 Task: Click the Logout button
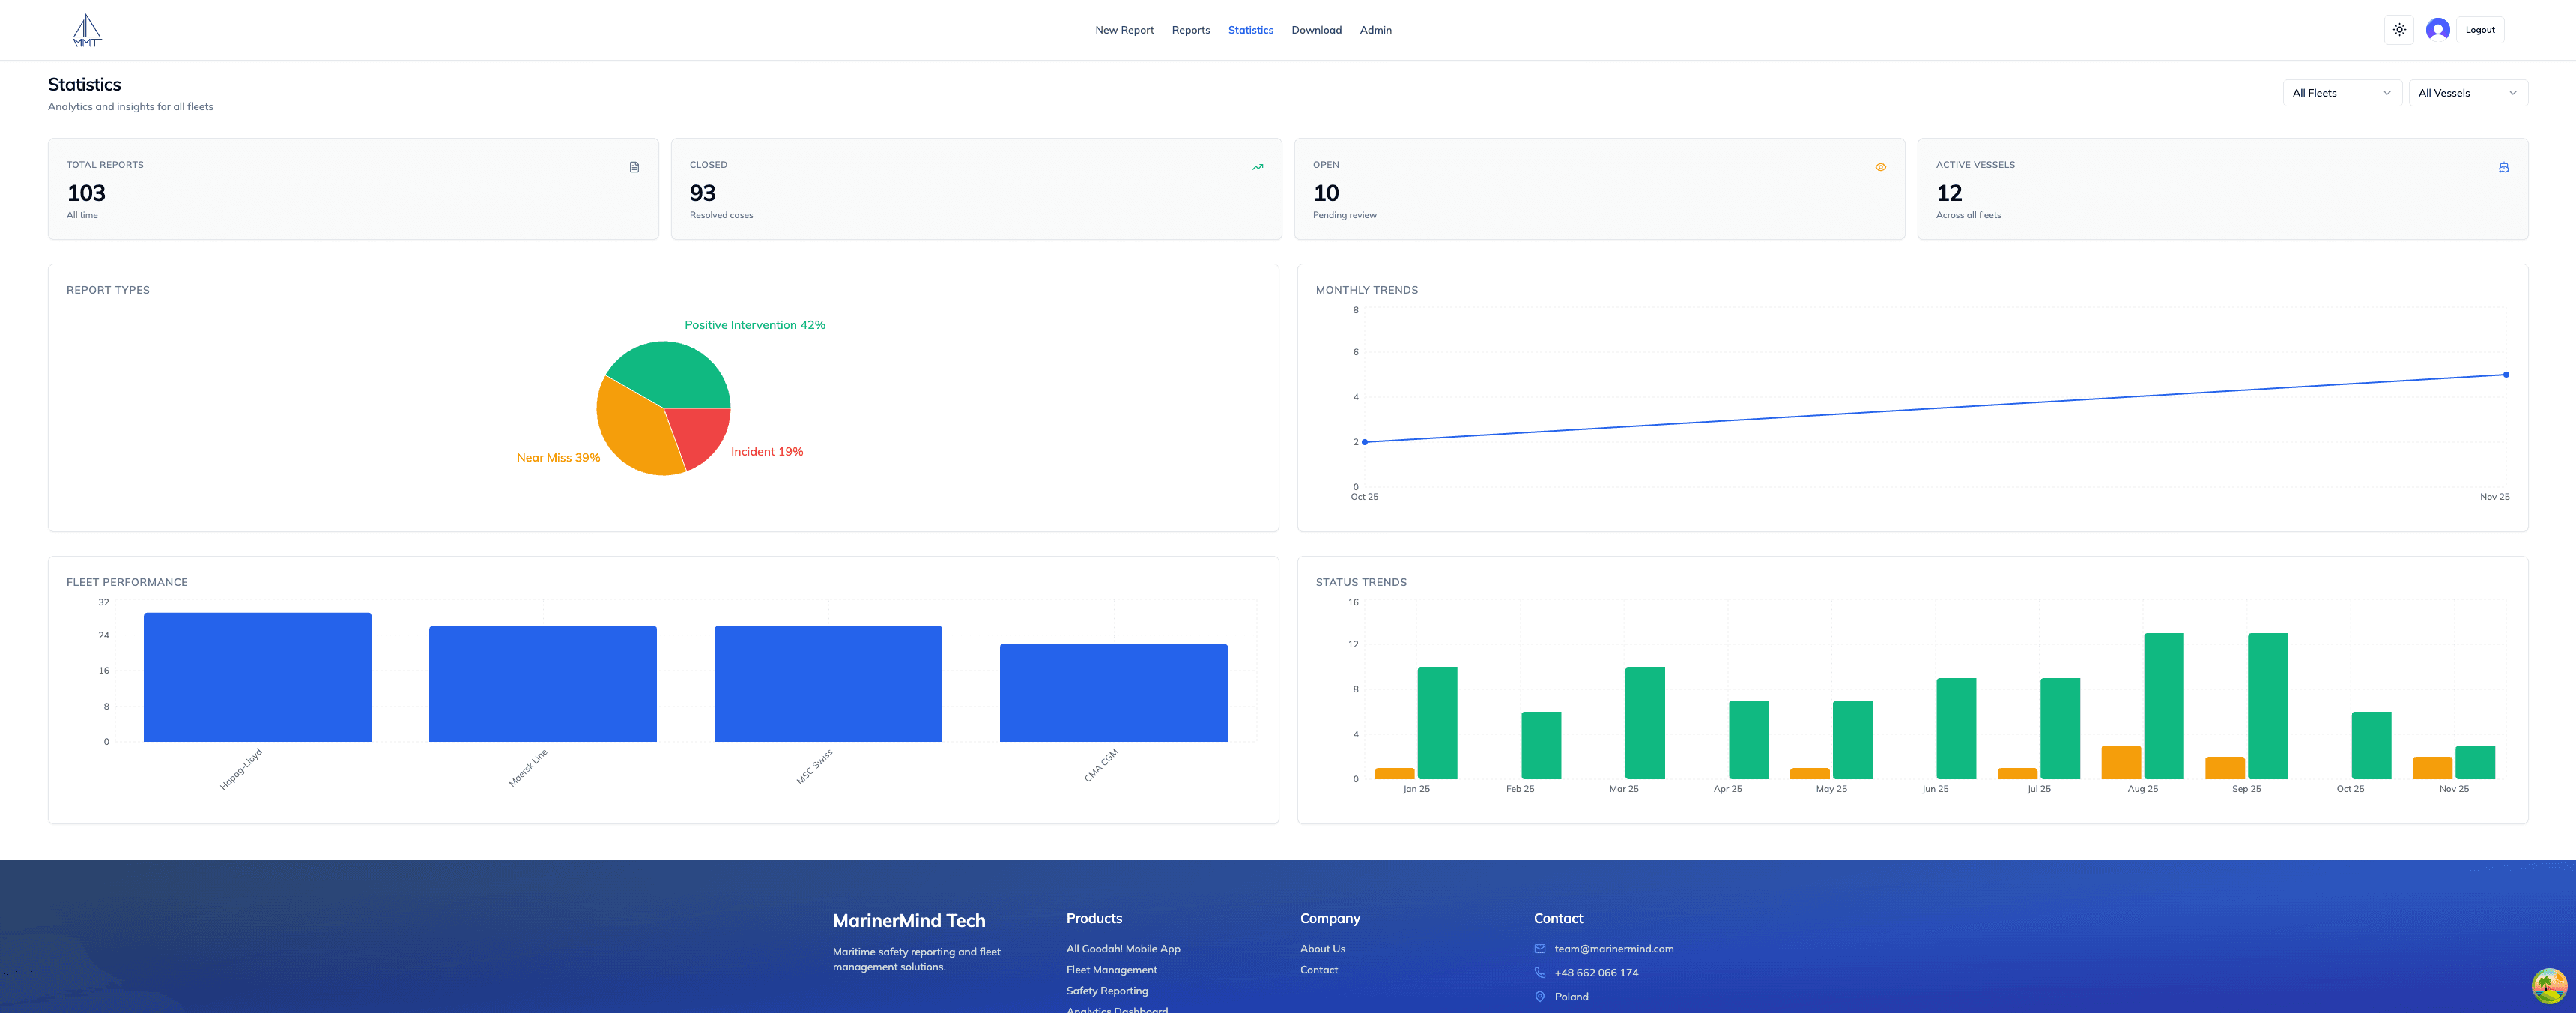pyautogui.click(x=2480, y=29)
